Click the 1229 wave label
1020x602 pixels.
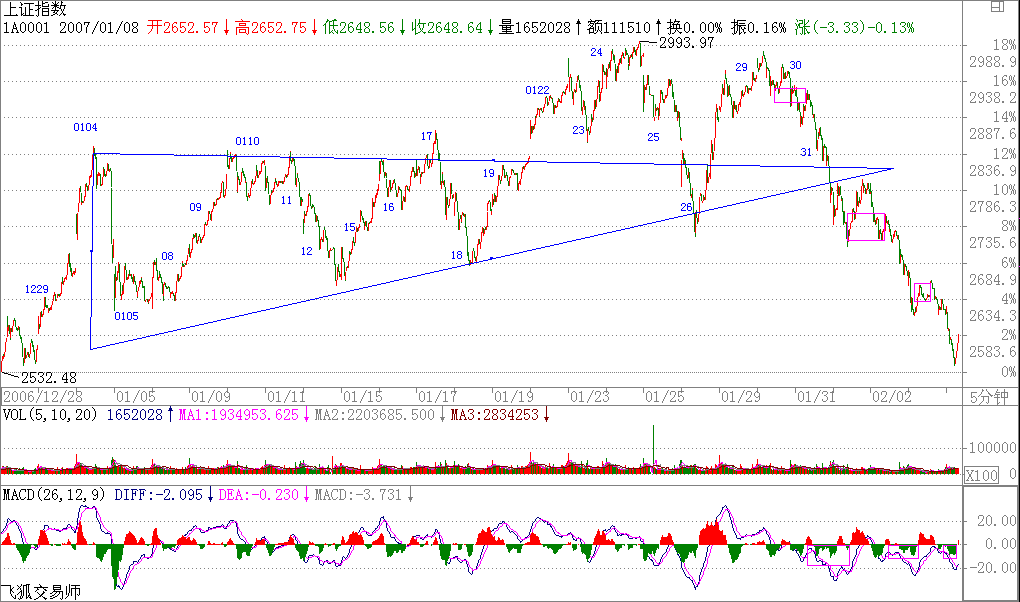[37, 289]
